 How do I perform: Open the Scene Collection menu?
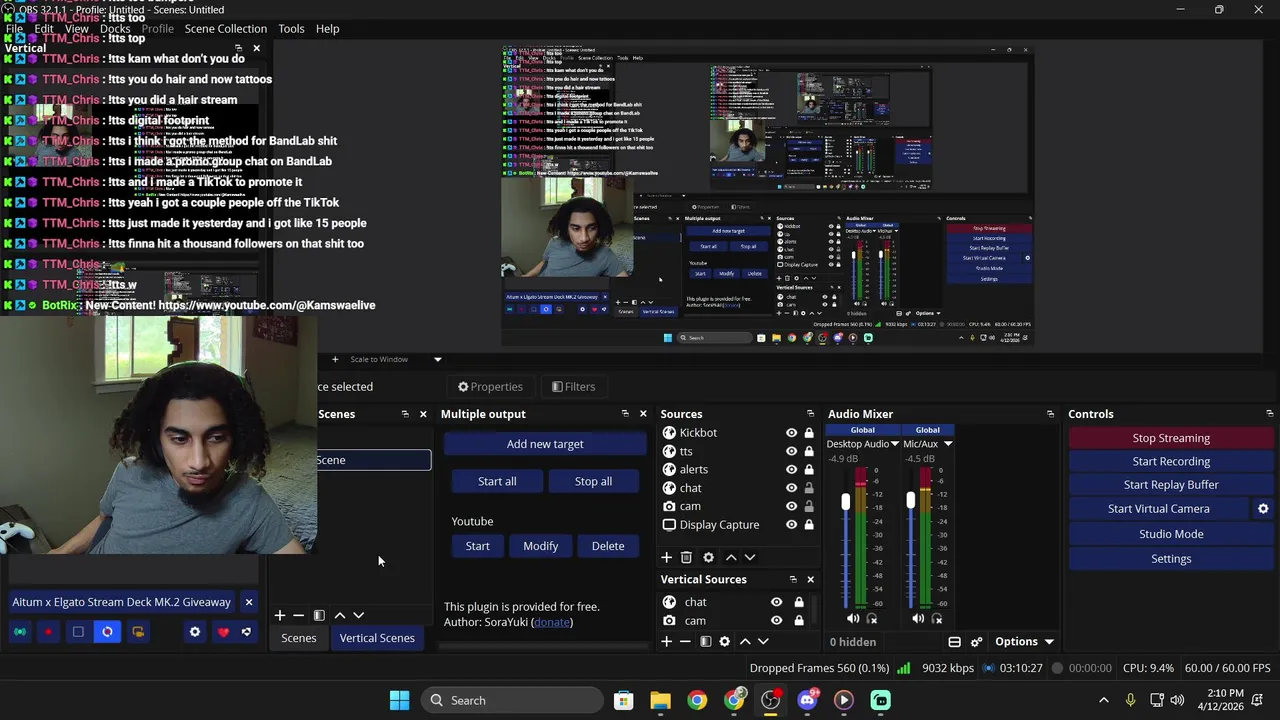click(x=225, y=29)
